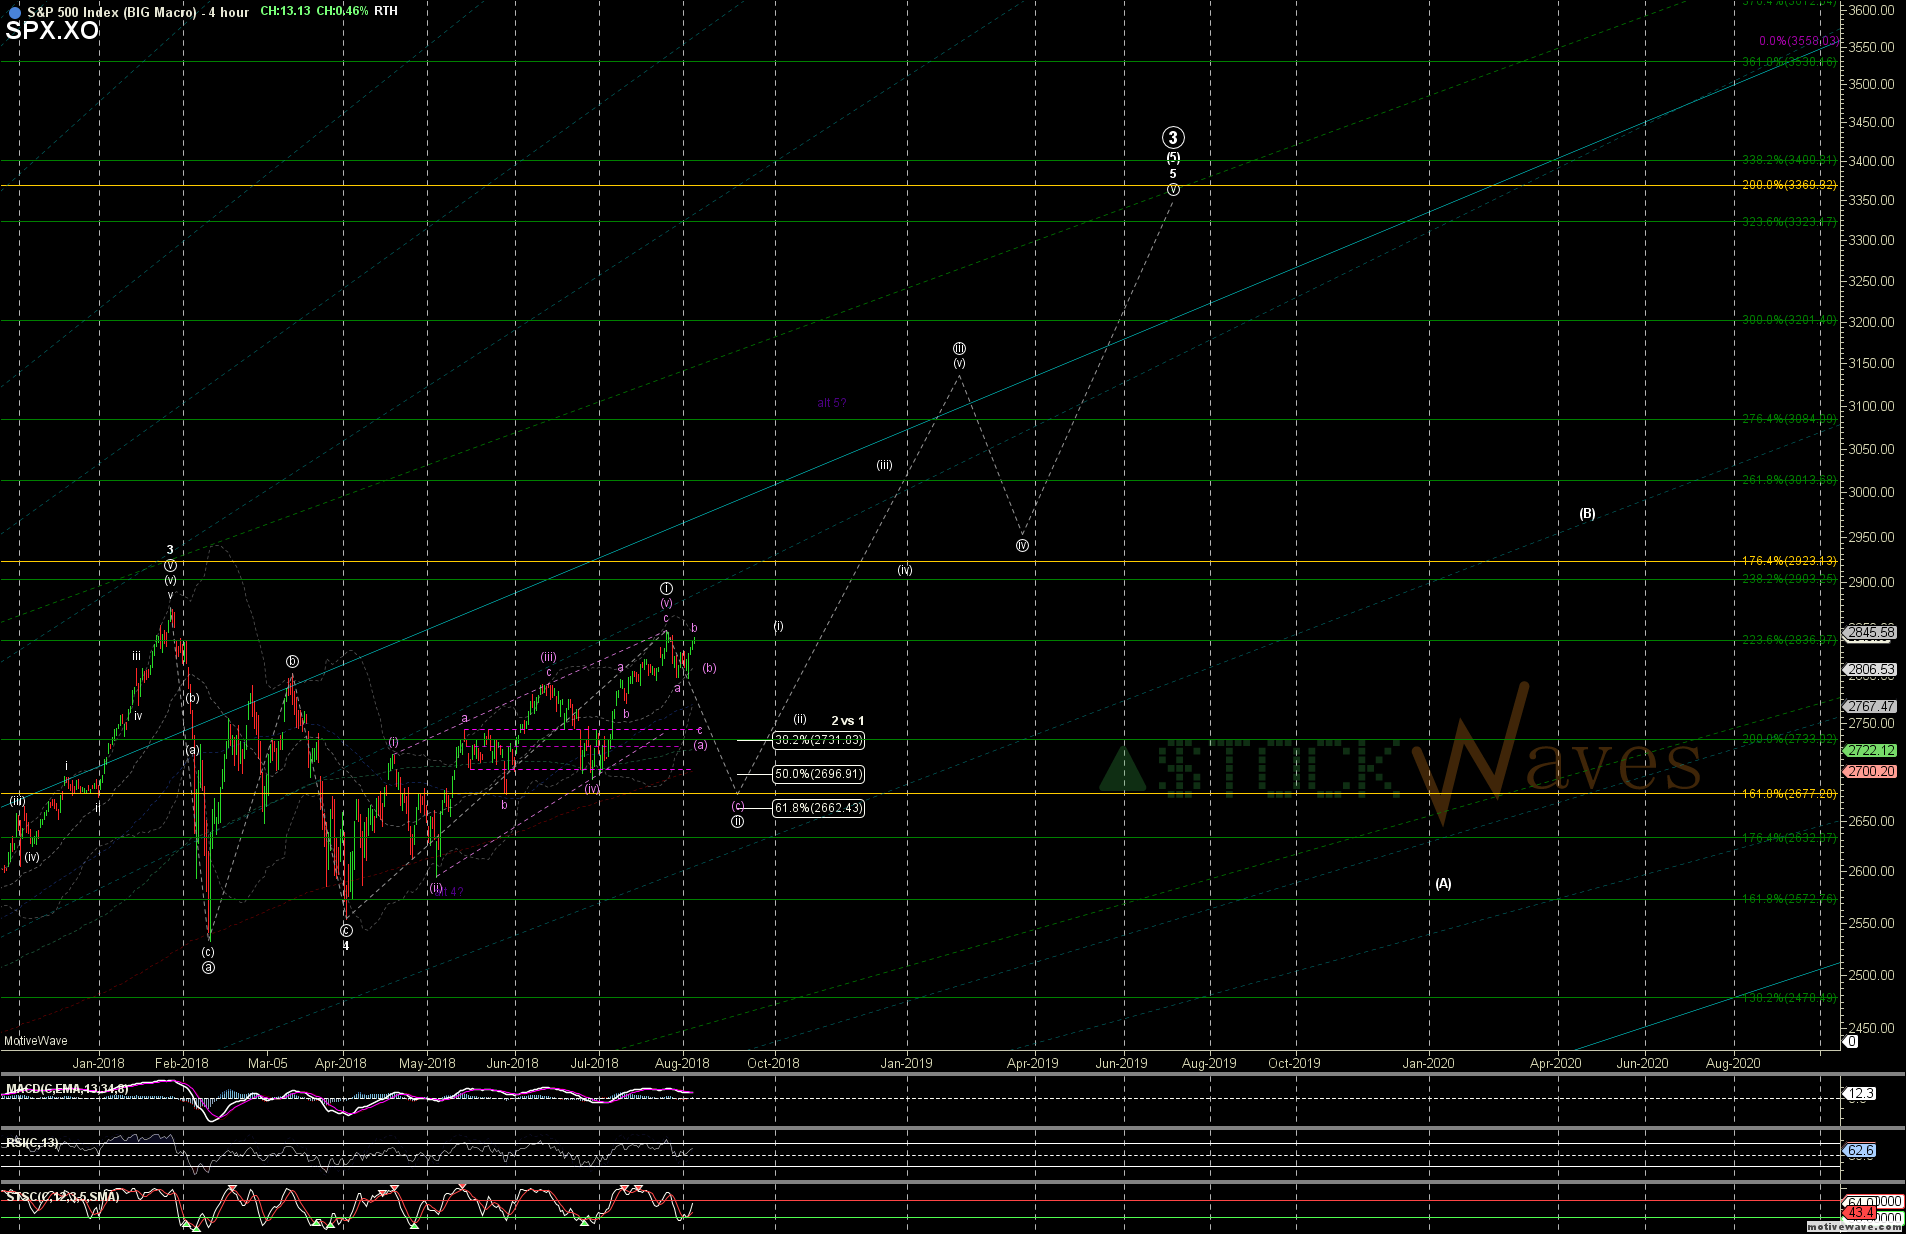
Task: Click the circled iii wave label near 3150
Action: click(x=959, y=348)
